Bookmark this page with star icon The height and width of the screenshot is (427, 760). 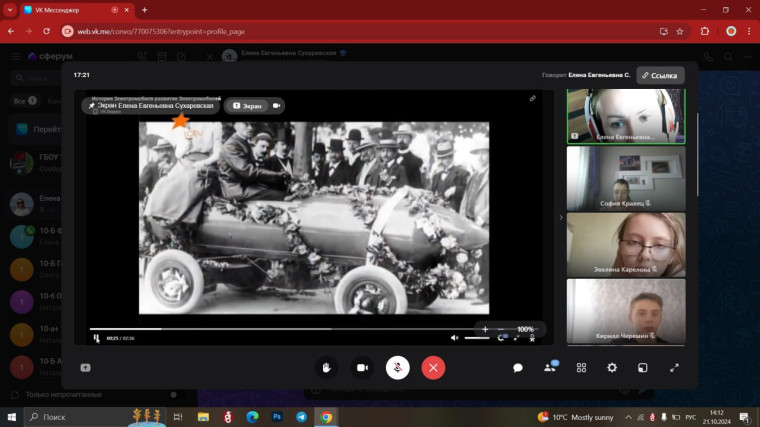point(680,32)
